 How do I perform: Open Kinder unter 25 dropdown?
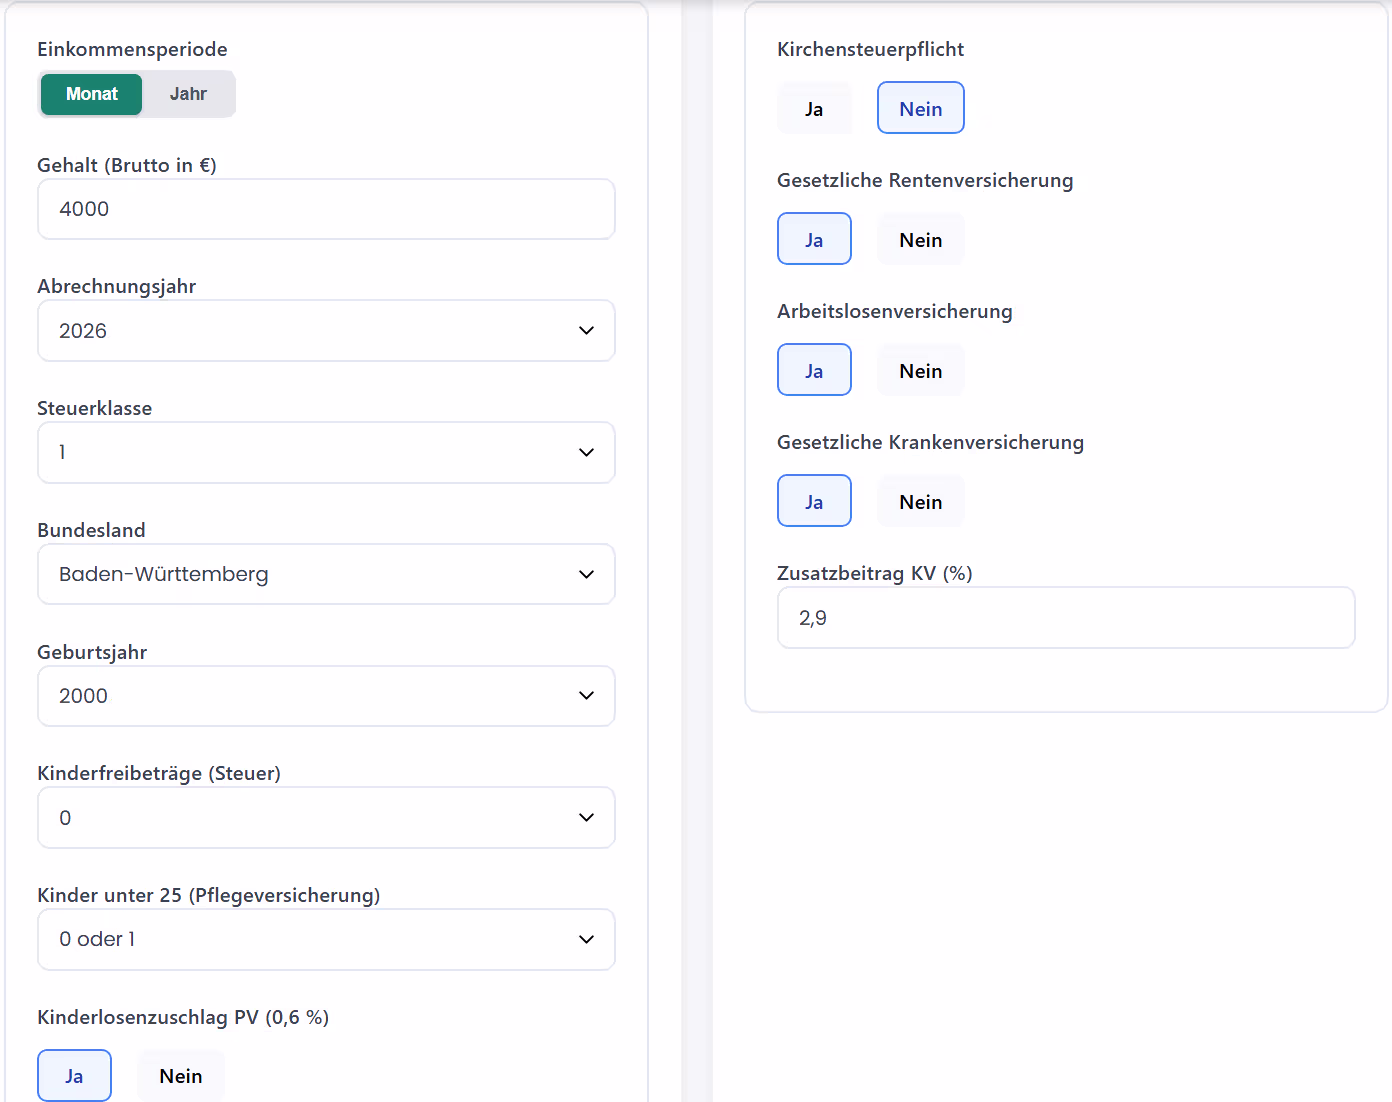(326, 940)
